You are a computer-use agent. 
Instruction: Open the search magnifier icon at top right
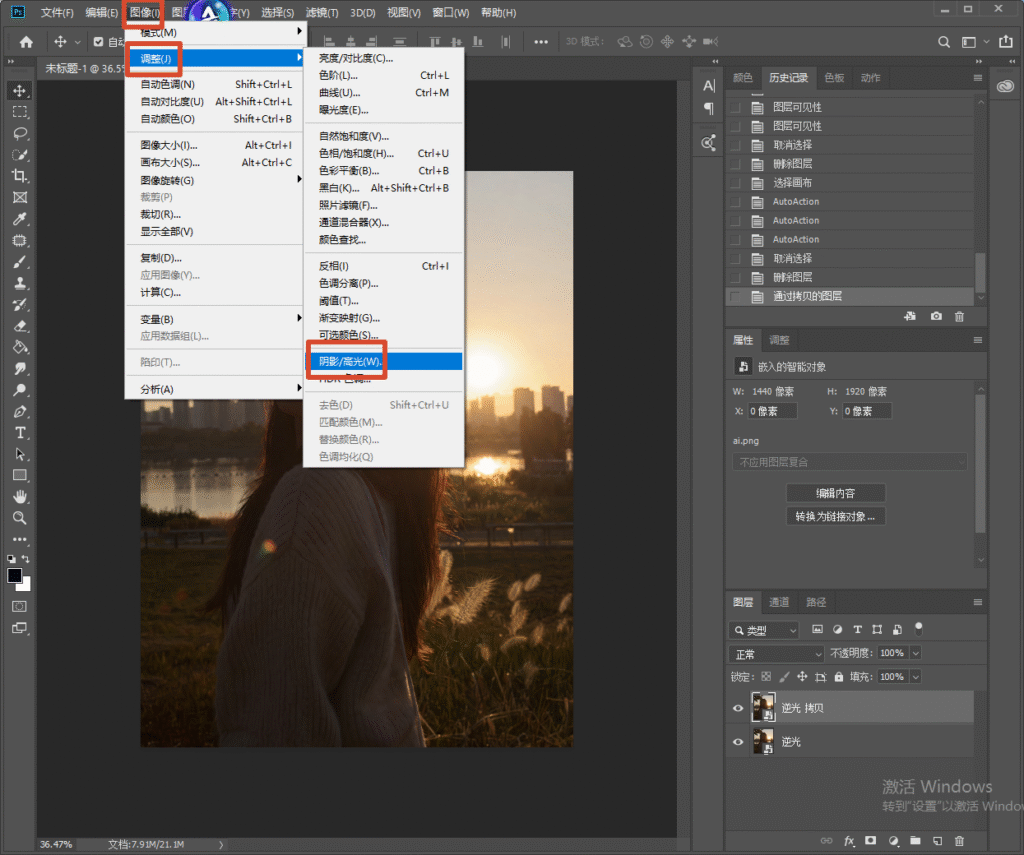pyautogui.click(x=944, y=42)
